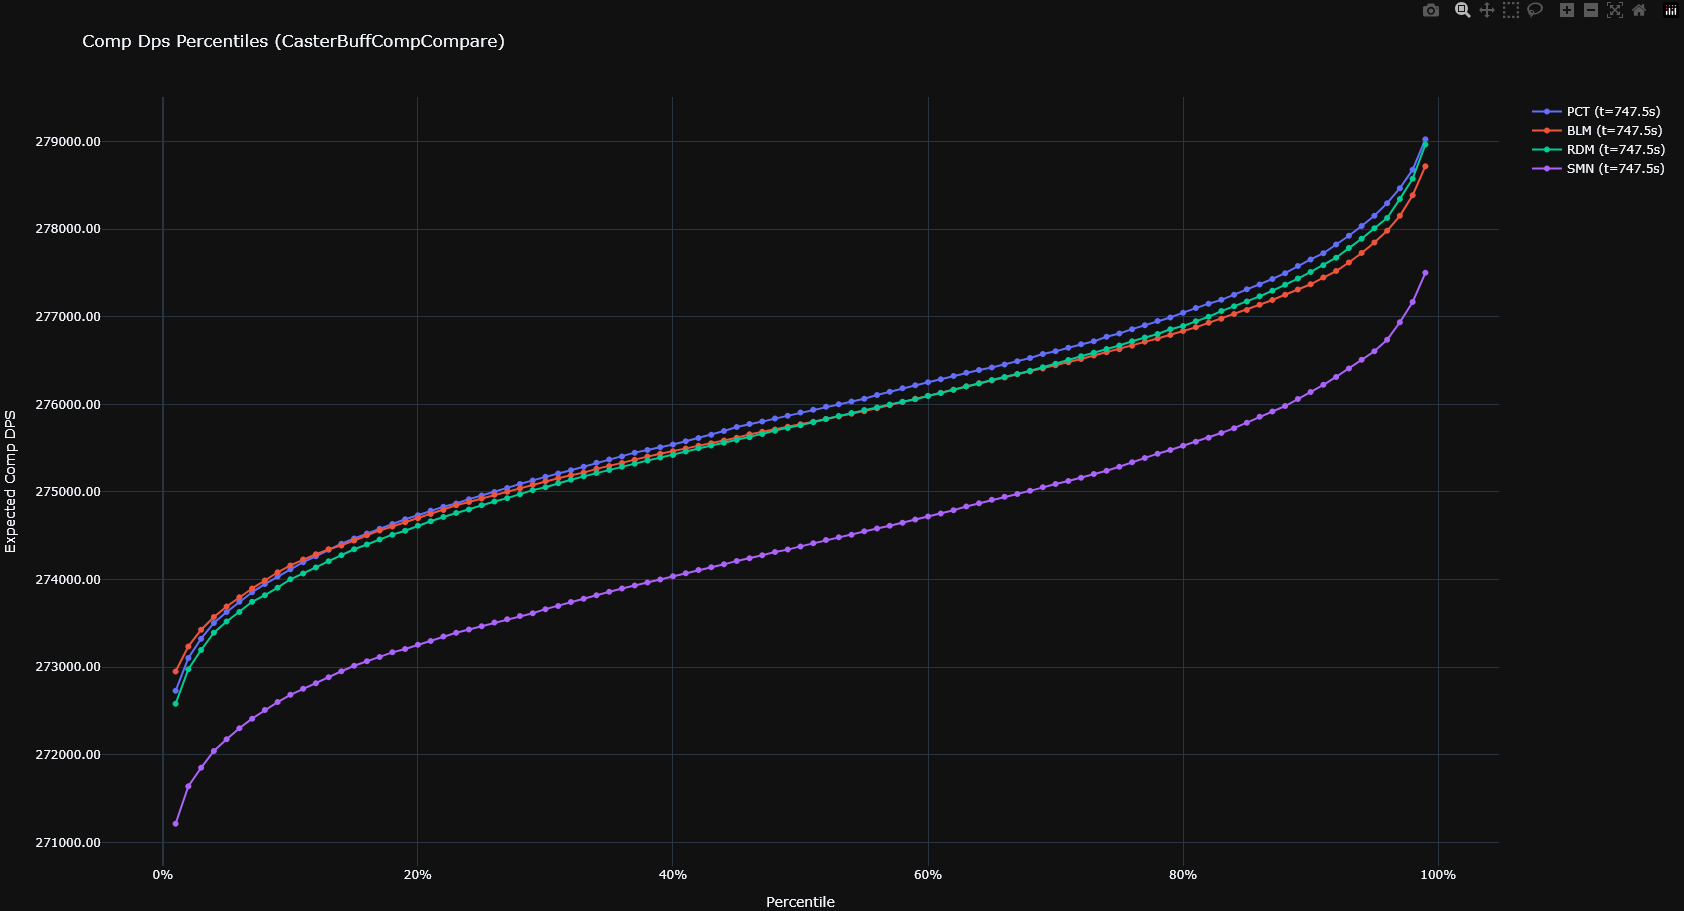Click the 278000.00 y-axis tick label
Screen dimensions: 1684x911
pos(68,229)
